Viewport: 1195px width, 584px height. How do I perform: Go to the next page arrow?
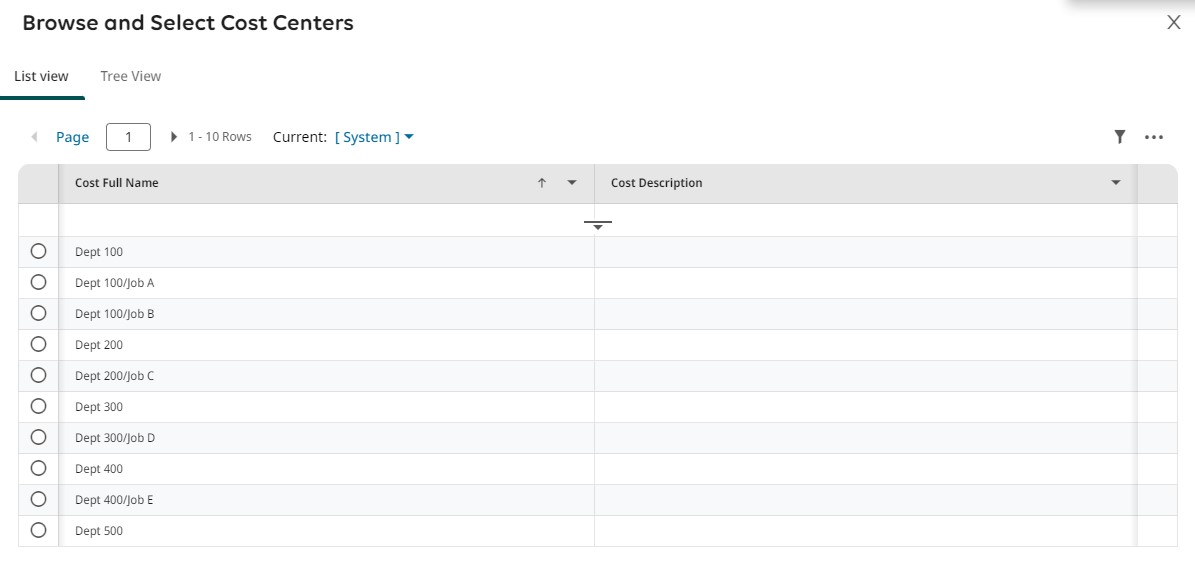pos(174,137)
